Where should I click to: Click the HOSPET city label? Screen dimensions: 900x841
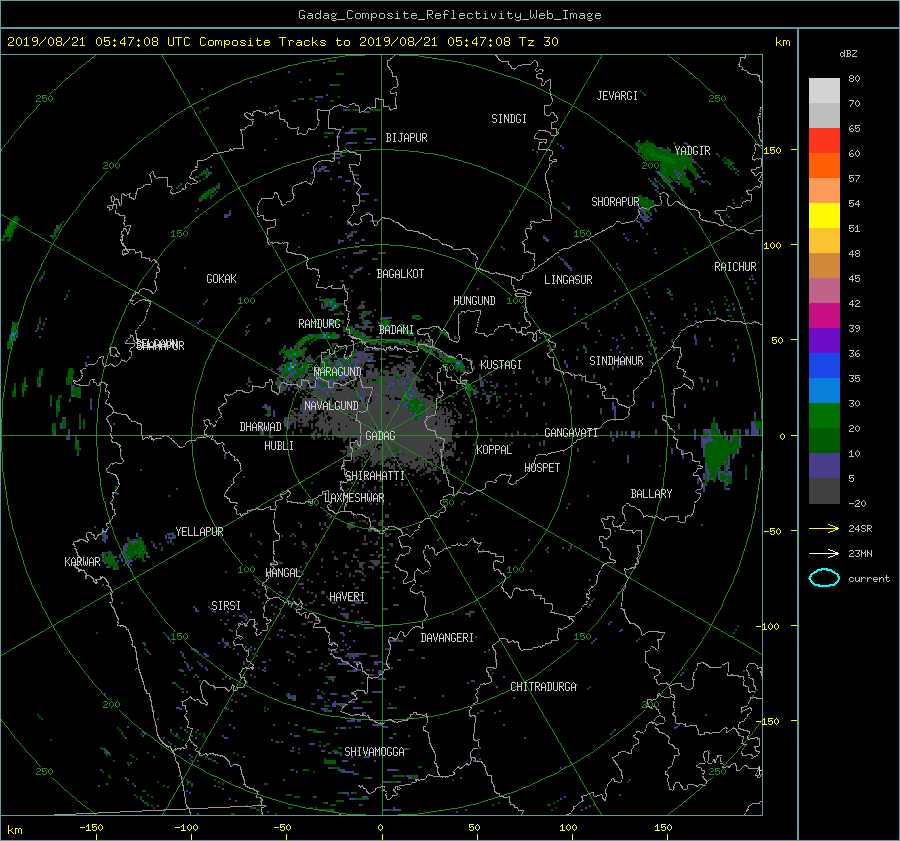[542, 468]
